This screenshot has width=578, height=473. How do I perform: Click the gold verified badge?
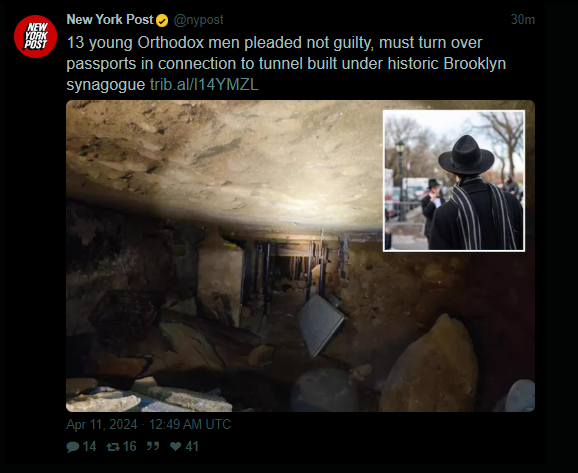pos(162,21)
